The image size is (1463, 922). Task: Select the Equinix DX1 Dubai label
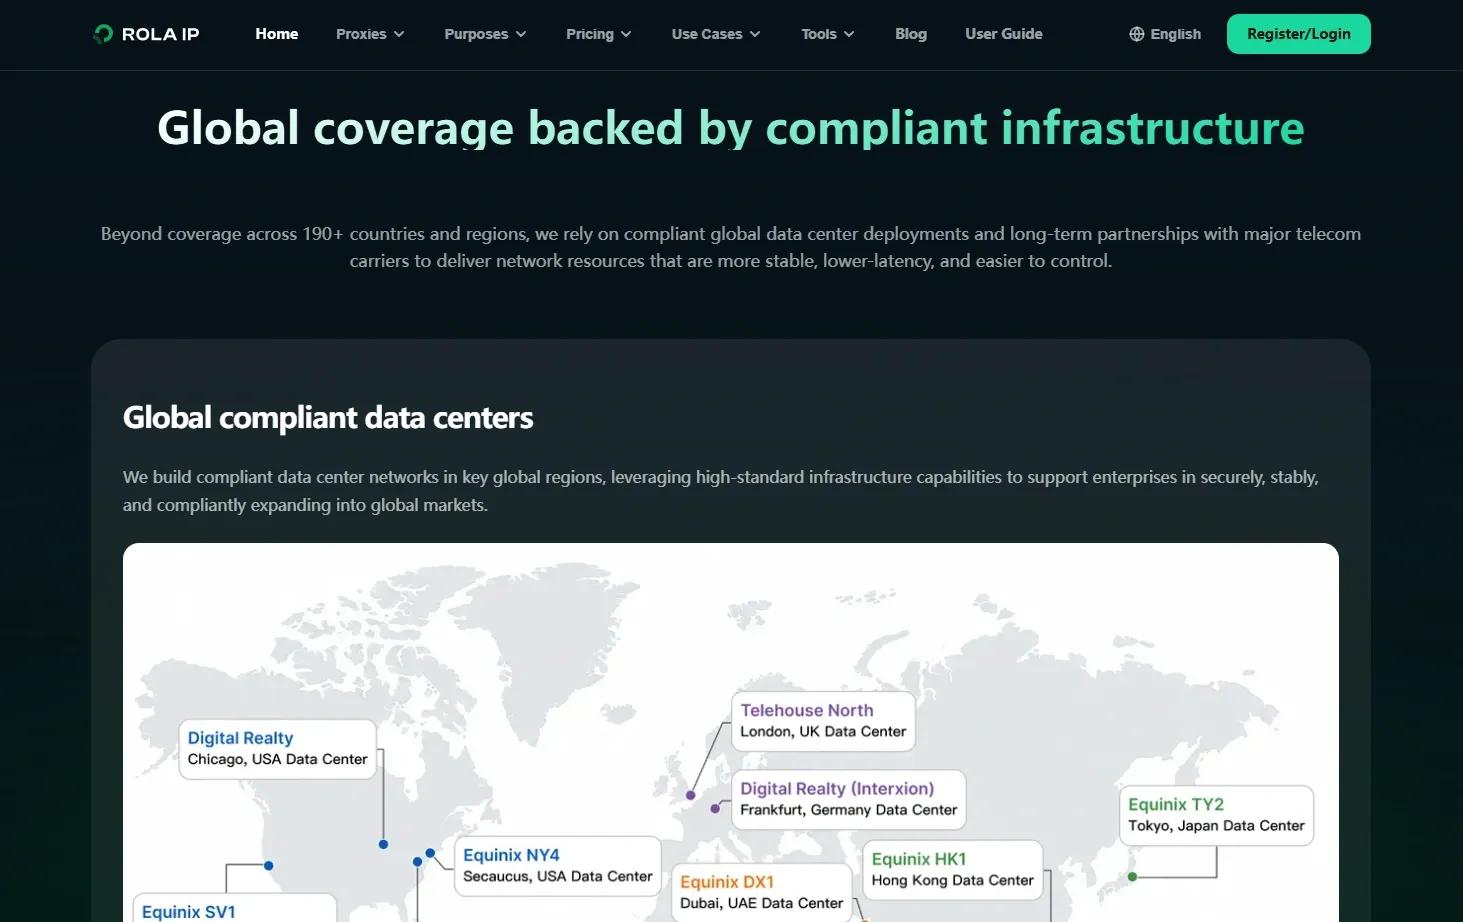tap(761, 893)
